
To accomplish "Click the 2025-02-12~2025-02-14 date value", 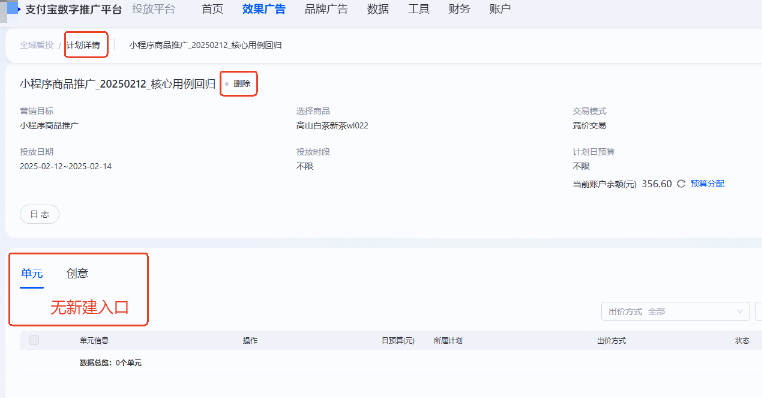I will tap(66, 166).
